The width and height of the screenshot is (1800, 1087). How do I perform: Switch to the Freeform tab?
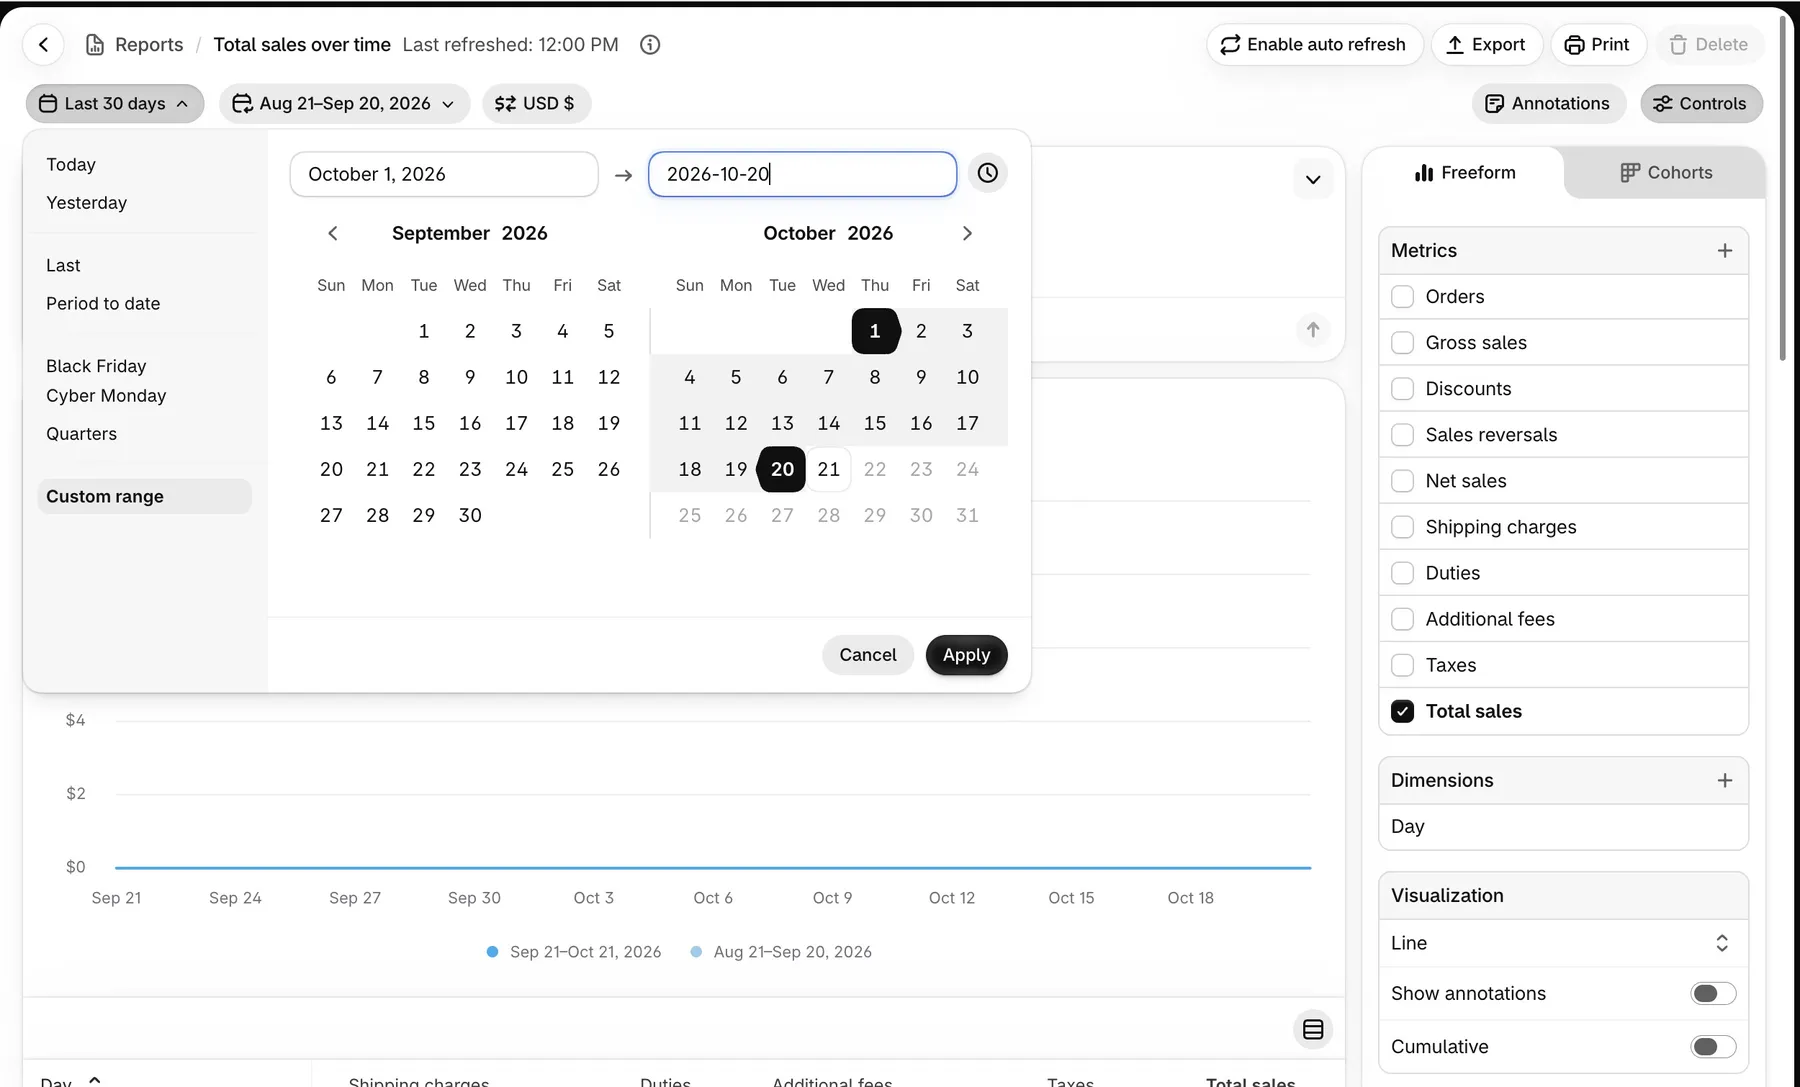coord(1465,173)
